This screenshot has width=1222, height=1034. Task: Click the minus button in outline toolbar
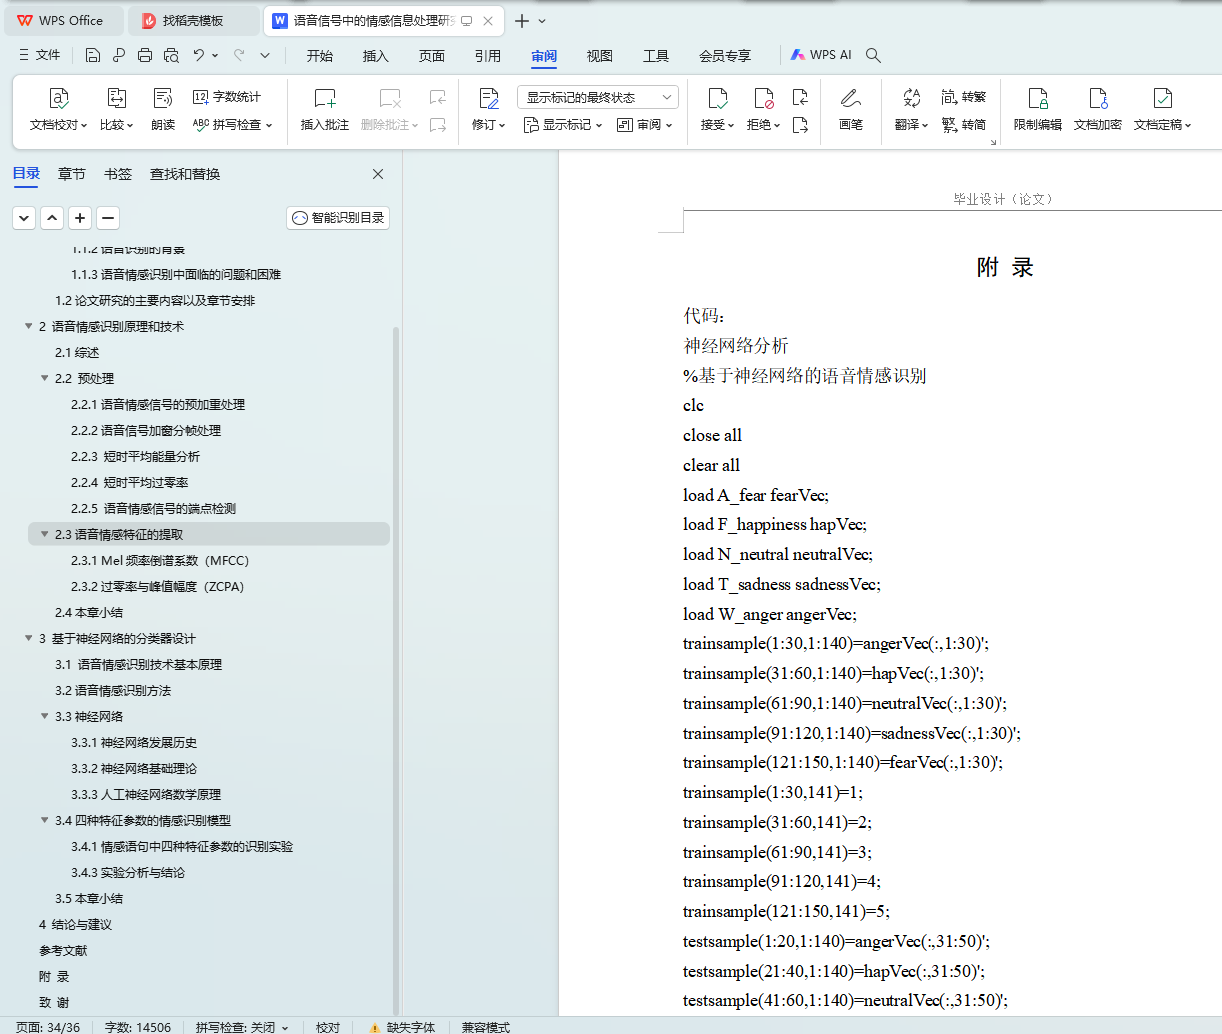point(108,217)
